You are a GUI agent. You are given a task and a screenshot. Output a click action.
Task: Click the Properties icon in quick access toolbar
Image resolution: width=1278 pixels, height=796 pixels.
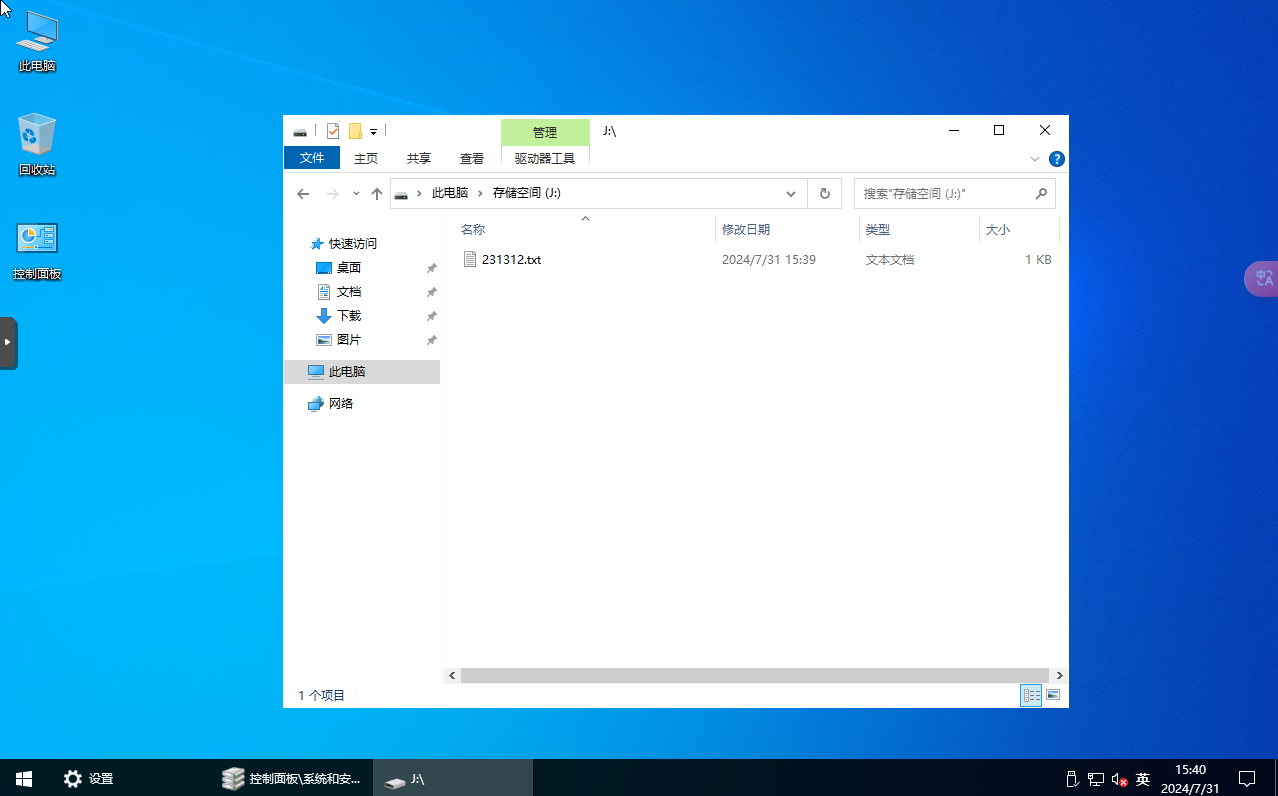tap(333, 131)
